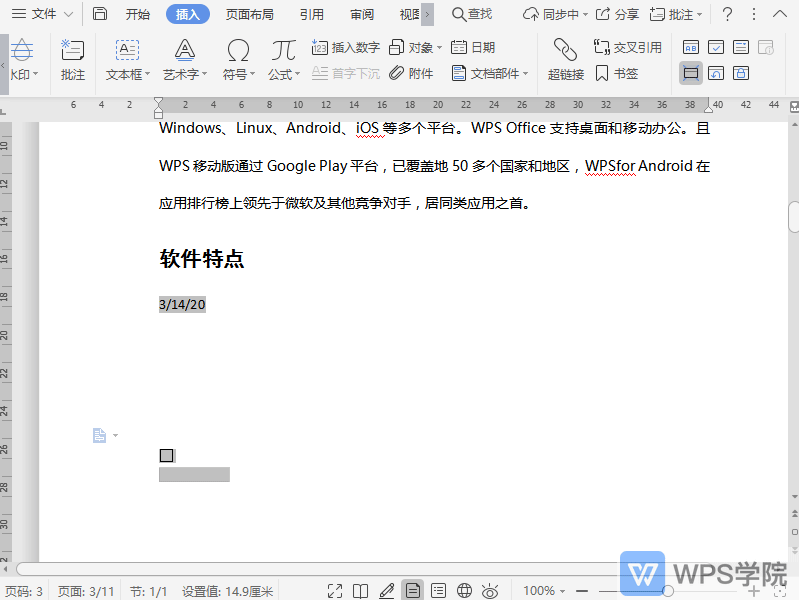
Task: Enter full screen view icon
Action: [x=335, y=591]
